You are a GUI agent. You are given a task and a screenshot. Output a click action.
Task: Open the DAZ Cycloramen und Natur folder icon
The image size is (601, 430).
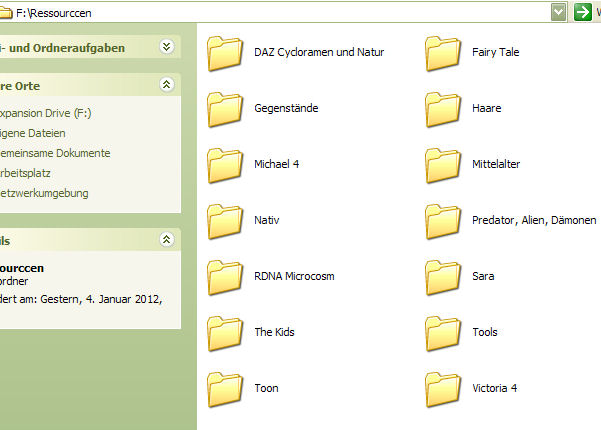pos(225,53)
